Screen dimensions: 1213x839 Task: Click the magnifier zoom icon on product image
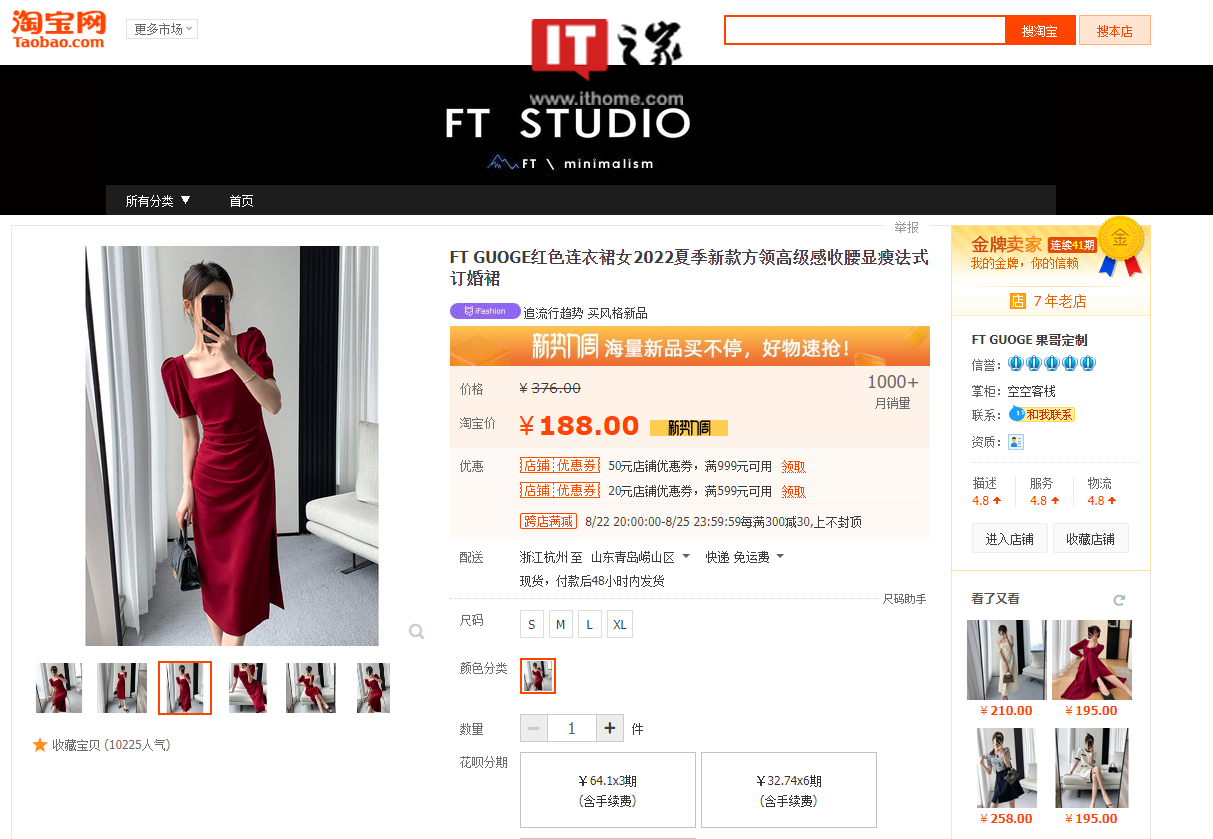[416, 631]
